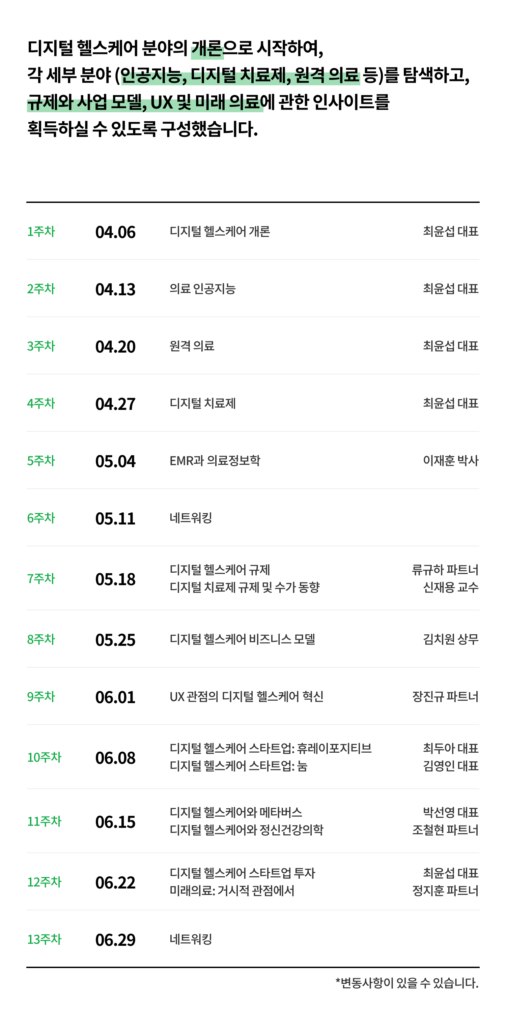Select the 13주차 week label

tap(44, 940)
